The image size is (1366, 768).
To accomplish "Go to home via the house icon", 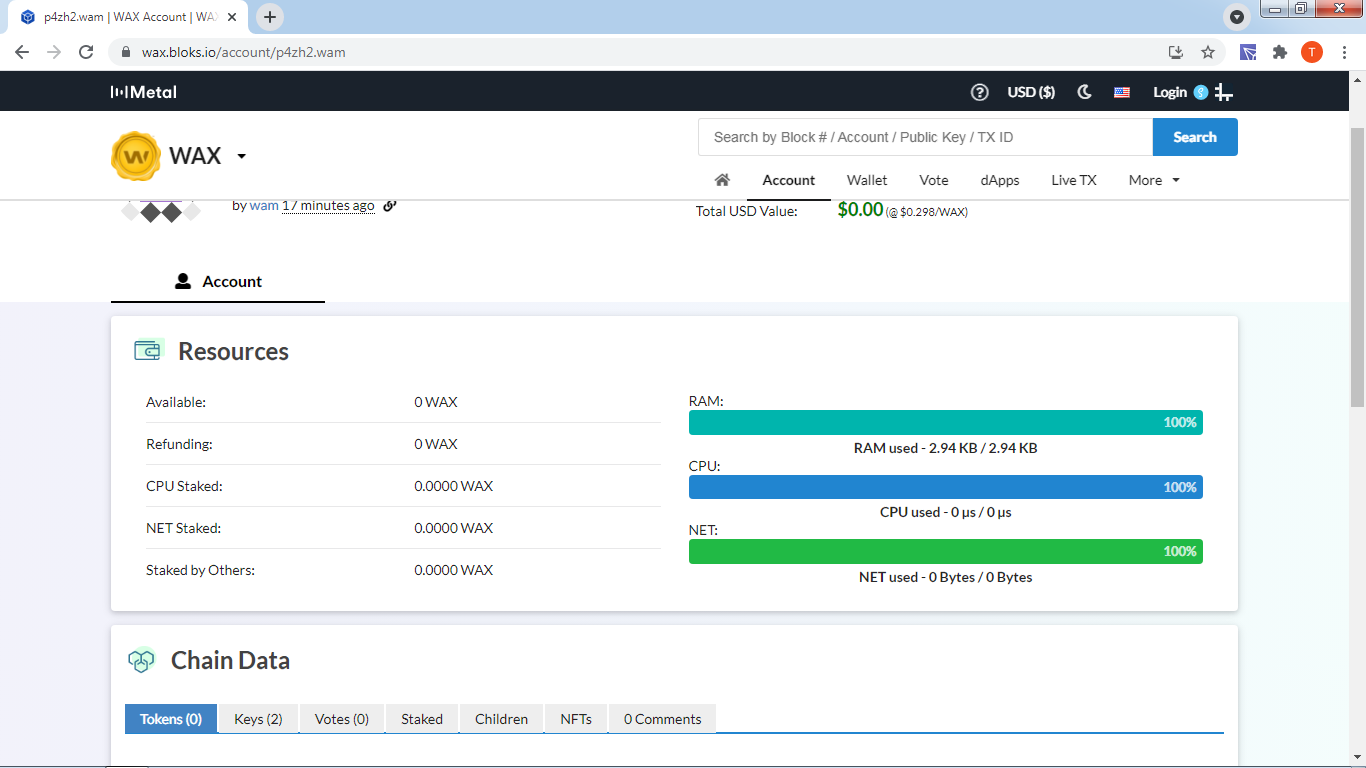I will coord(722,180).
